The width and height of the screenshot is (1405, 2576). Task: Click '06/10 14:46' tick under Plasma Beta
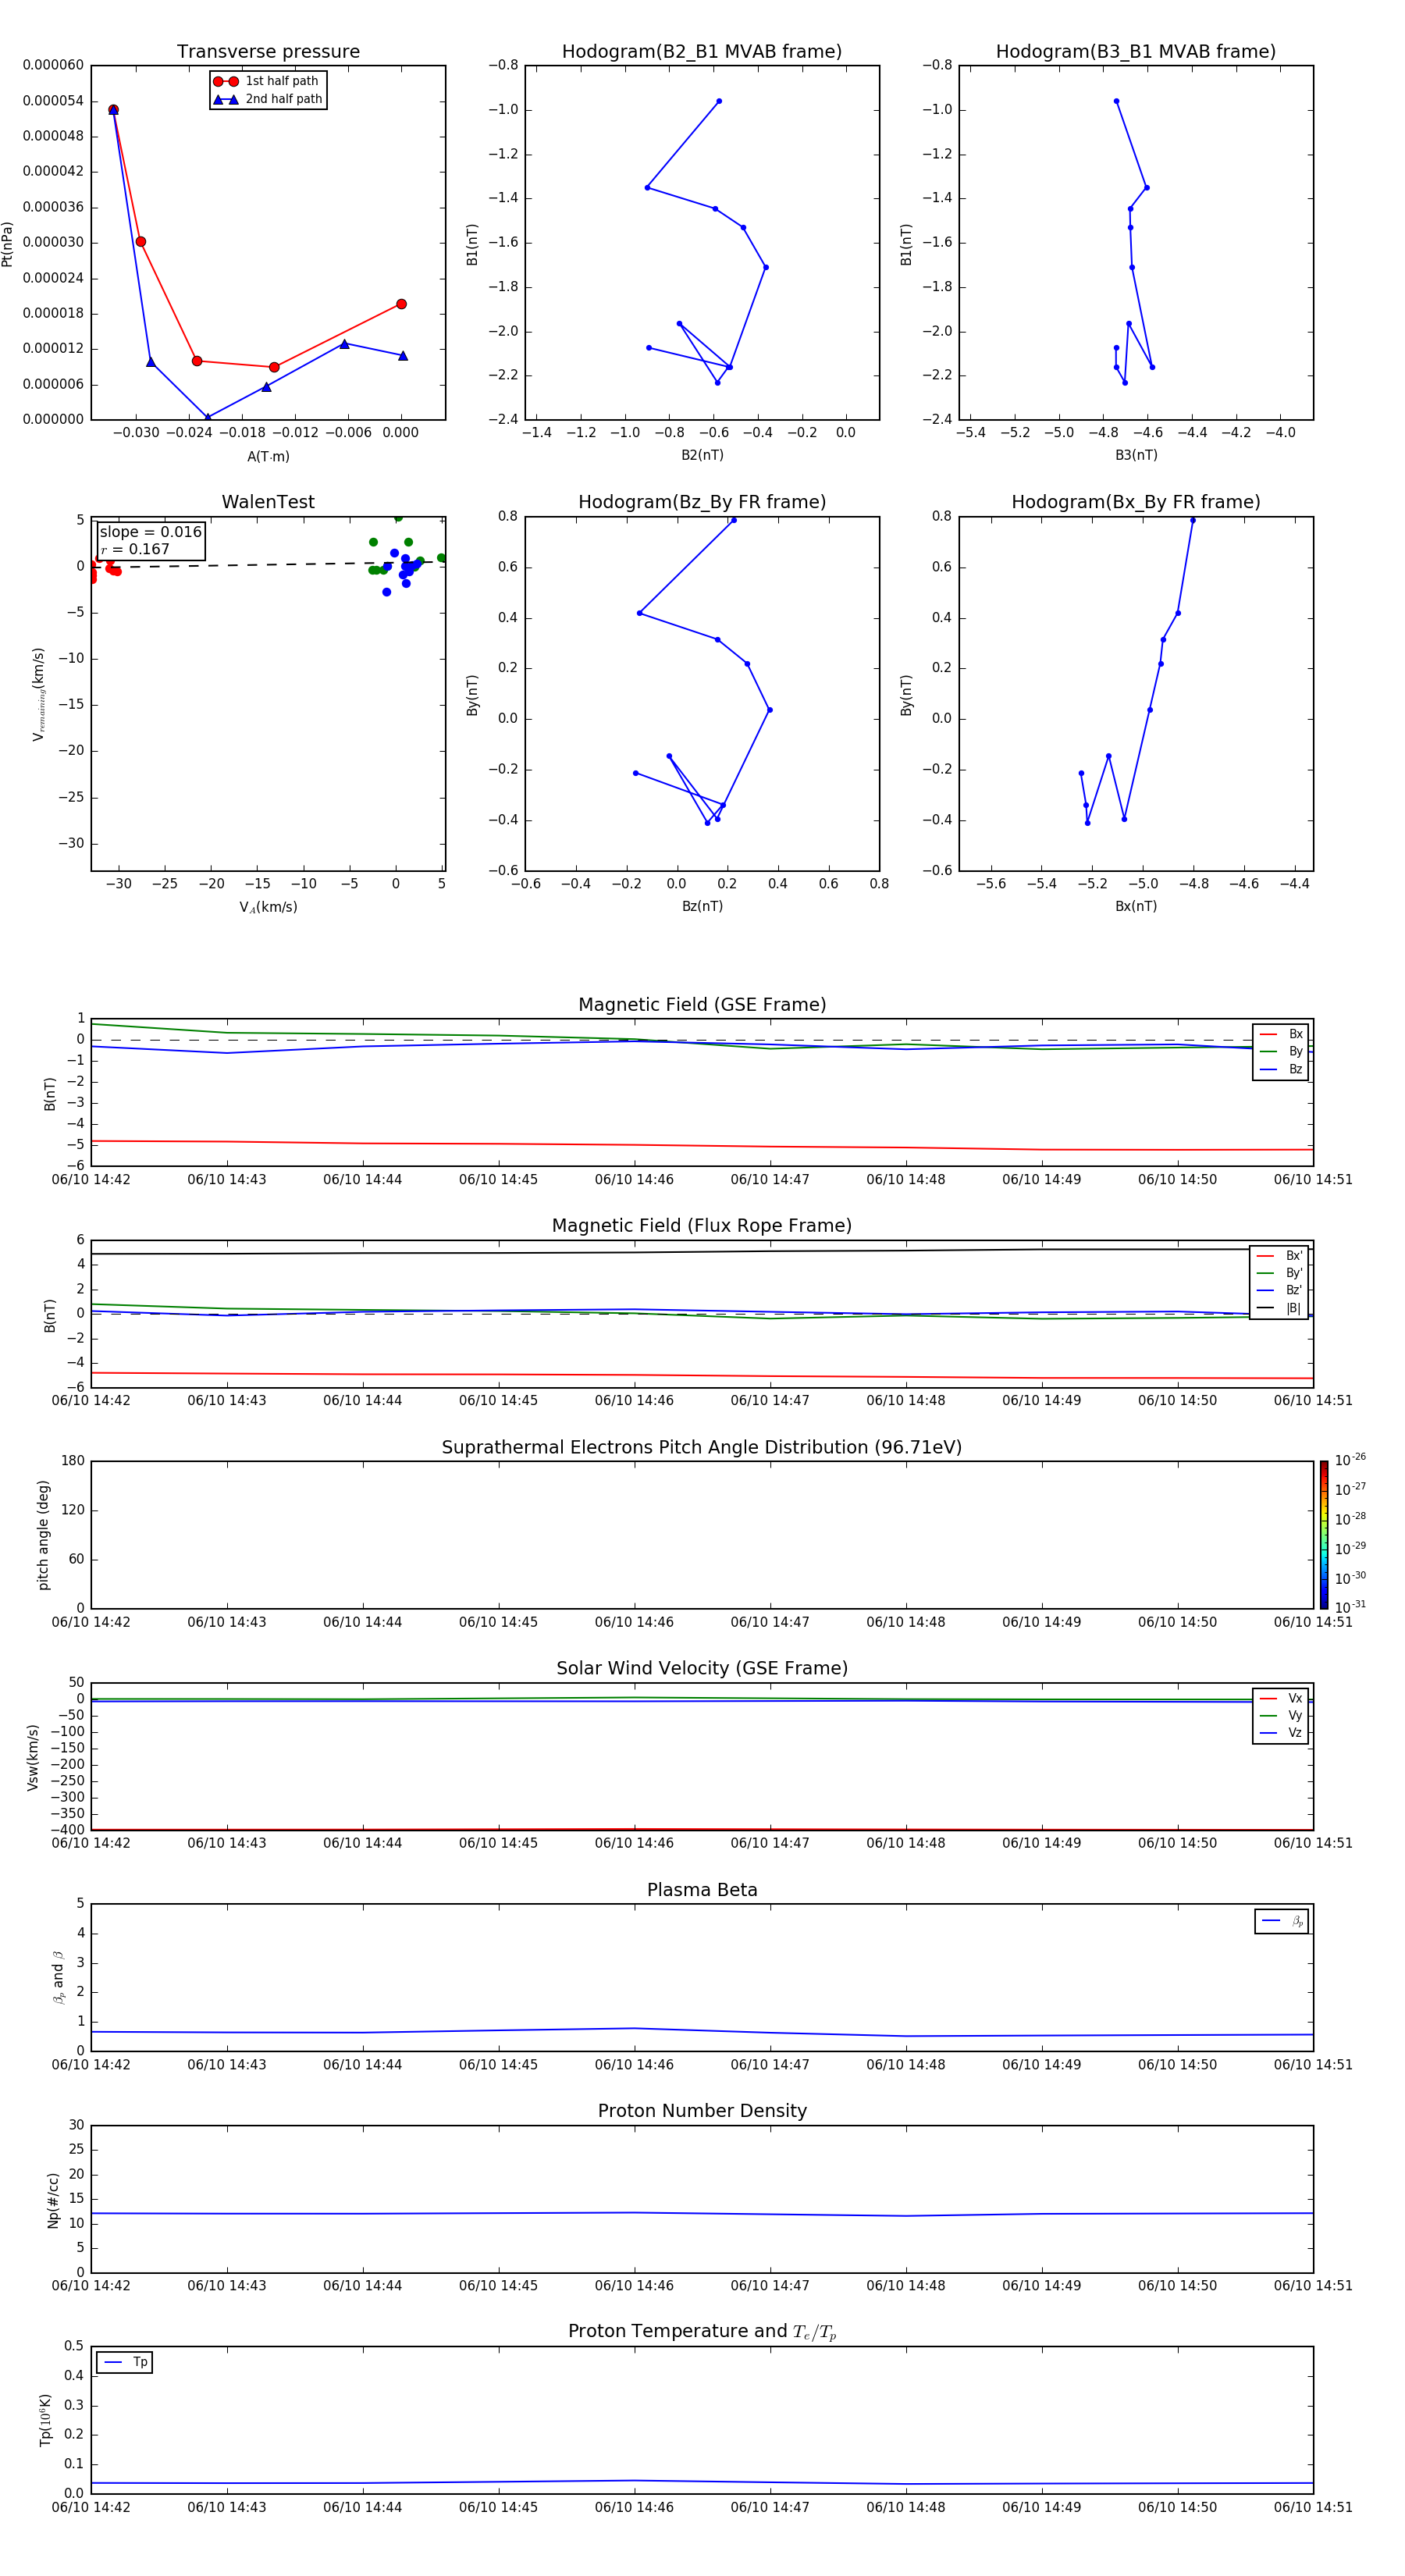[634, 2065]
